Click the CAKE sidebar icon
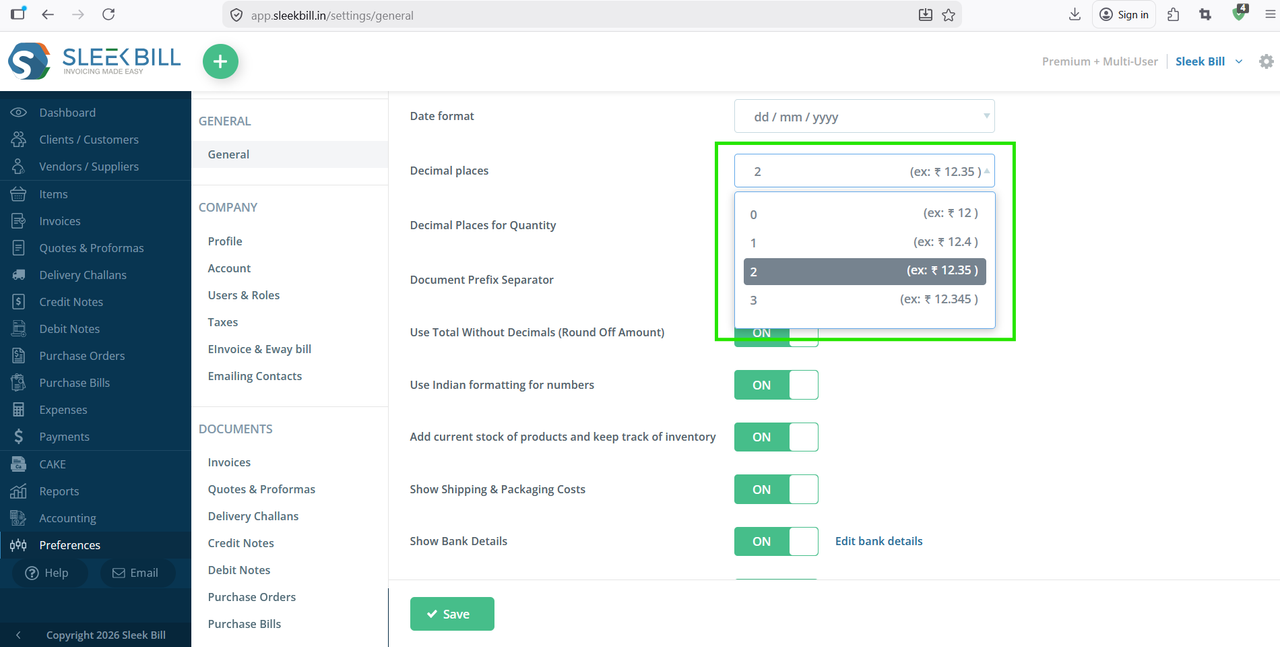1280x647 pixels. (18, 463)
